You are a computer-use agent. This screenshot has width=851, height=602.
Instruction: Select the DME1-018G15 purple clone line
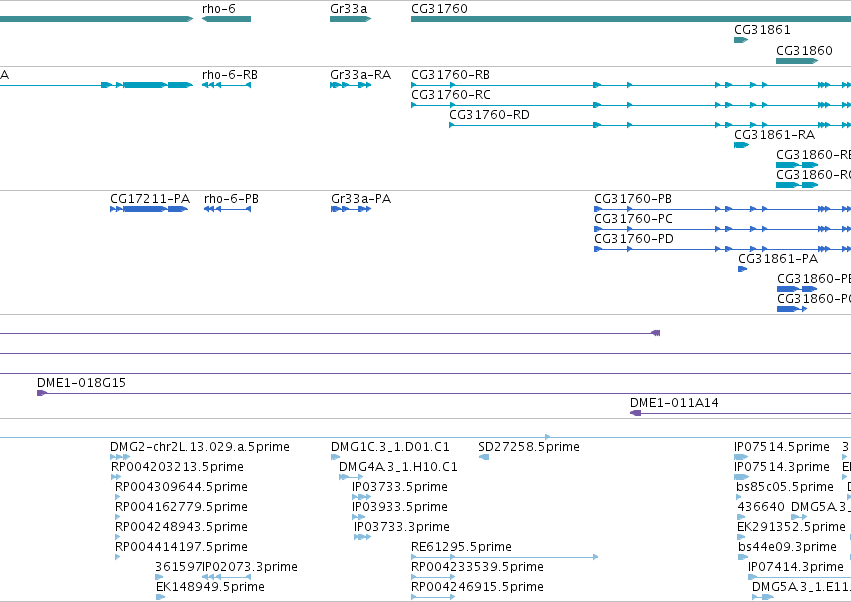[x=444, y=394]
